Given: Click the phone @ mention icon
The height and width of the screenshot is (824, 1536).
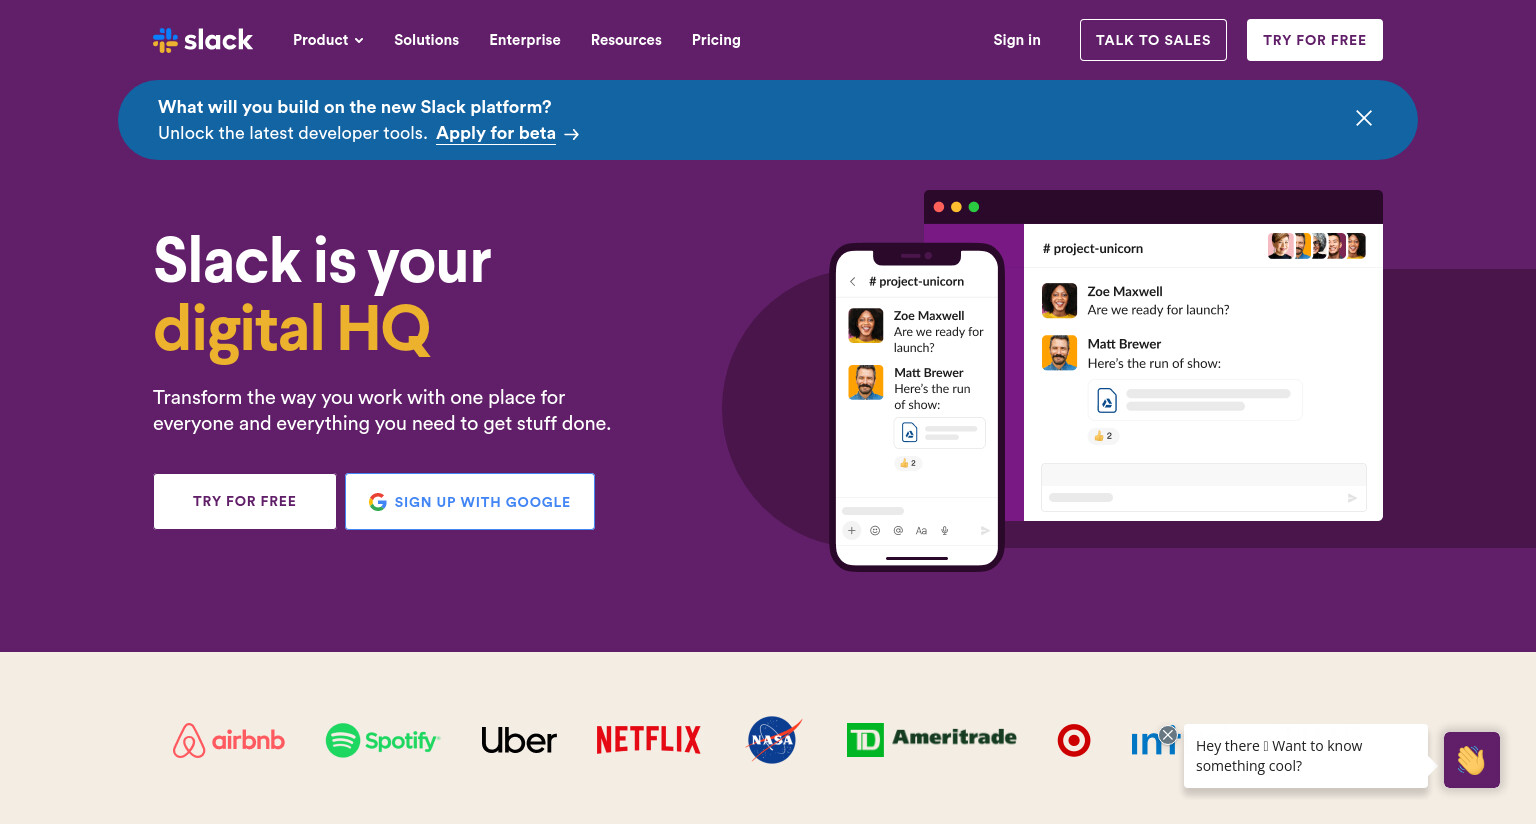Looking at the screenshot, I should pyautogui.click(x=898, y=531).
